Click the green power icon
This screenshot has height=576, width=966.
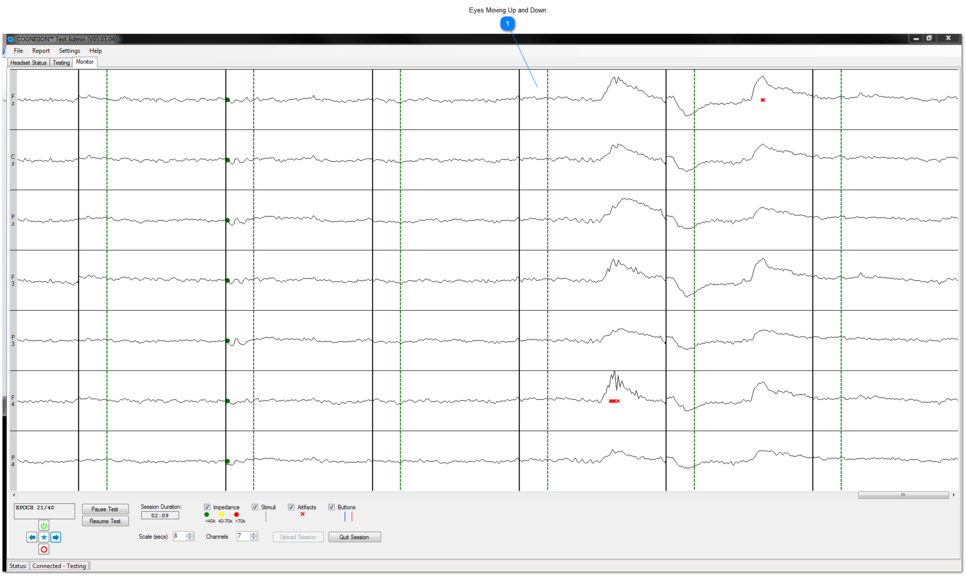pos(44,526)
